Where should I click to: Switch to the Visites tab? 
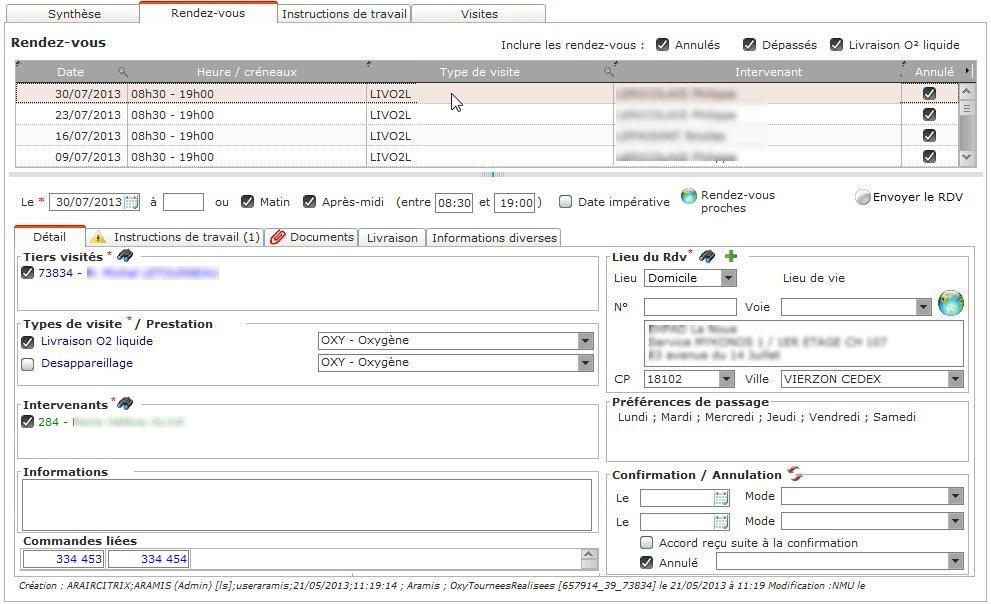tap(479, 13)
